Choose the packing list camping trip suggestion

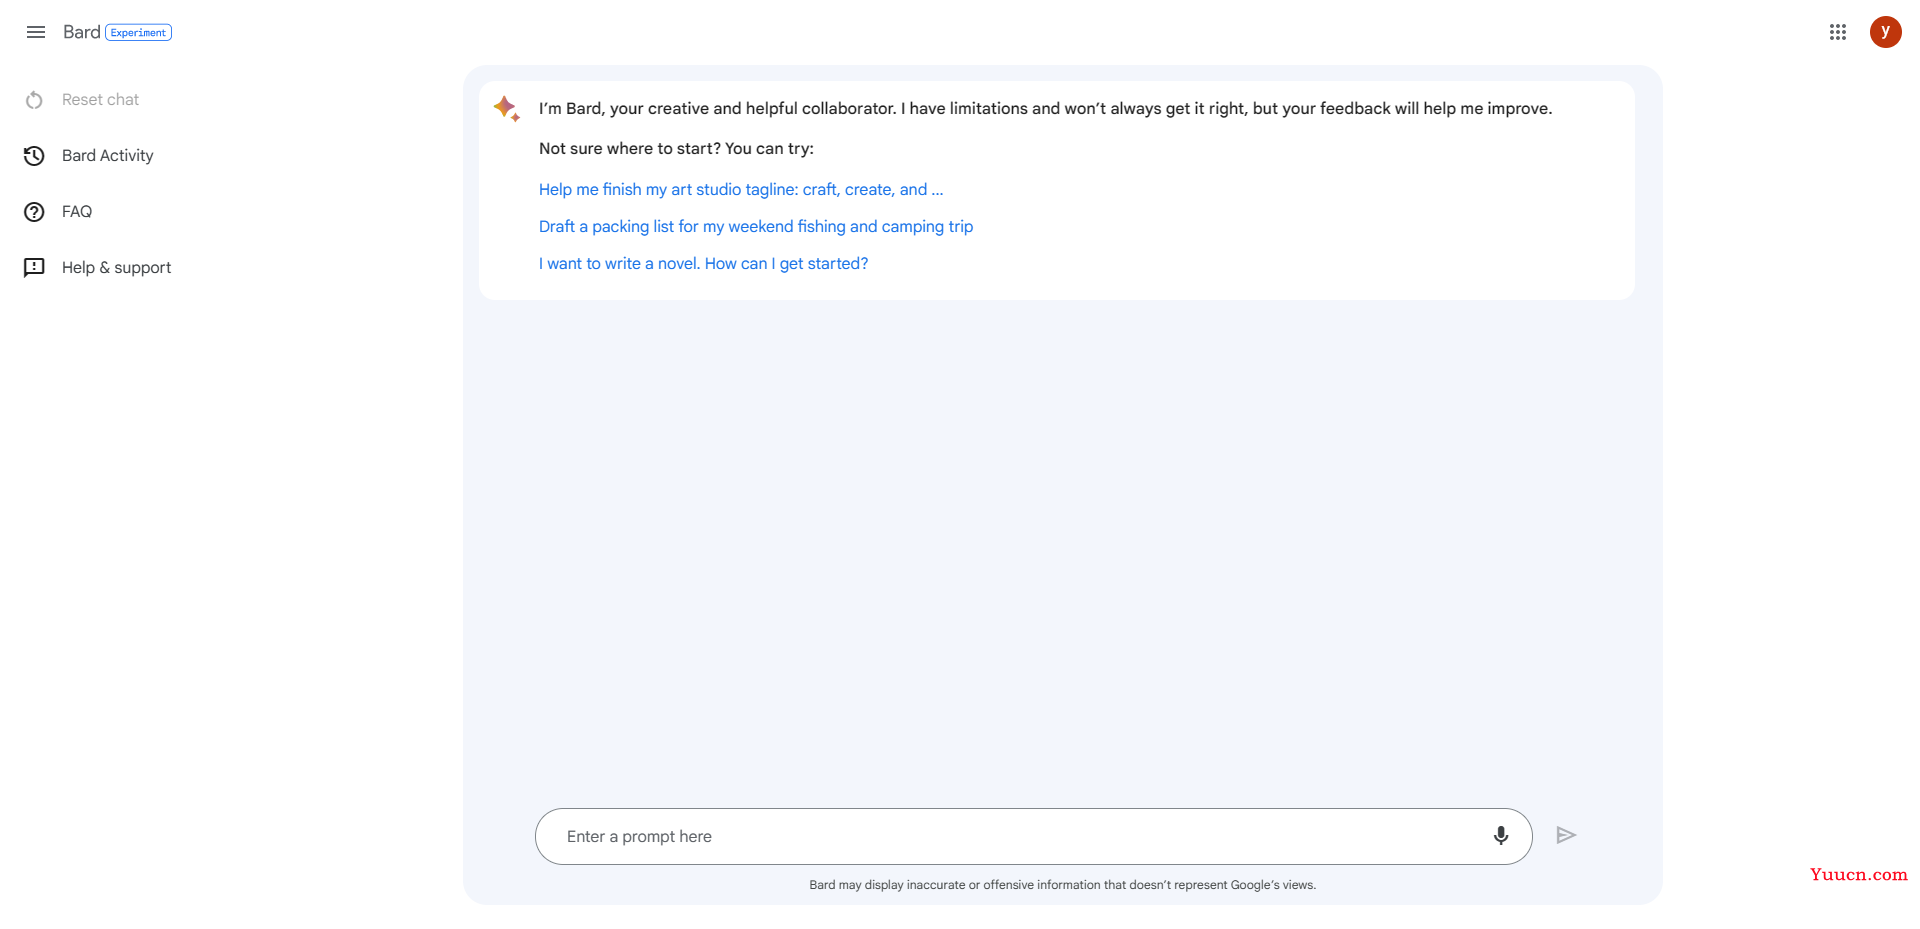click(756, 227)
